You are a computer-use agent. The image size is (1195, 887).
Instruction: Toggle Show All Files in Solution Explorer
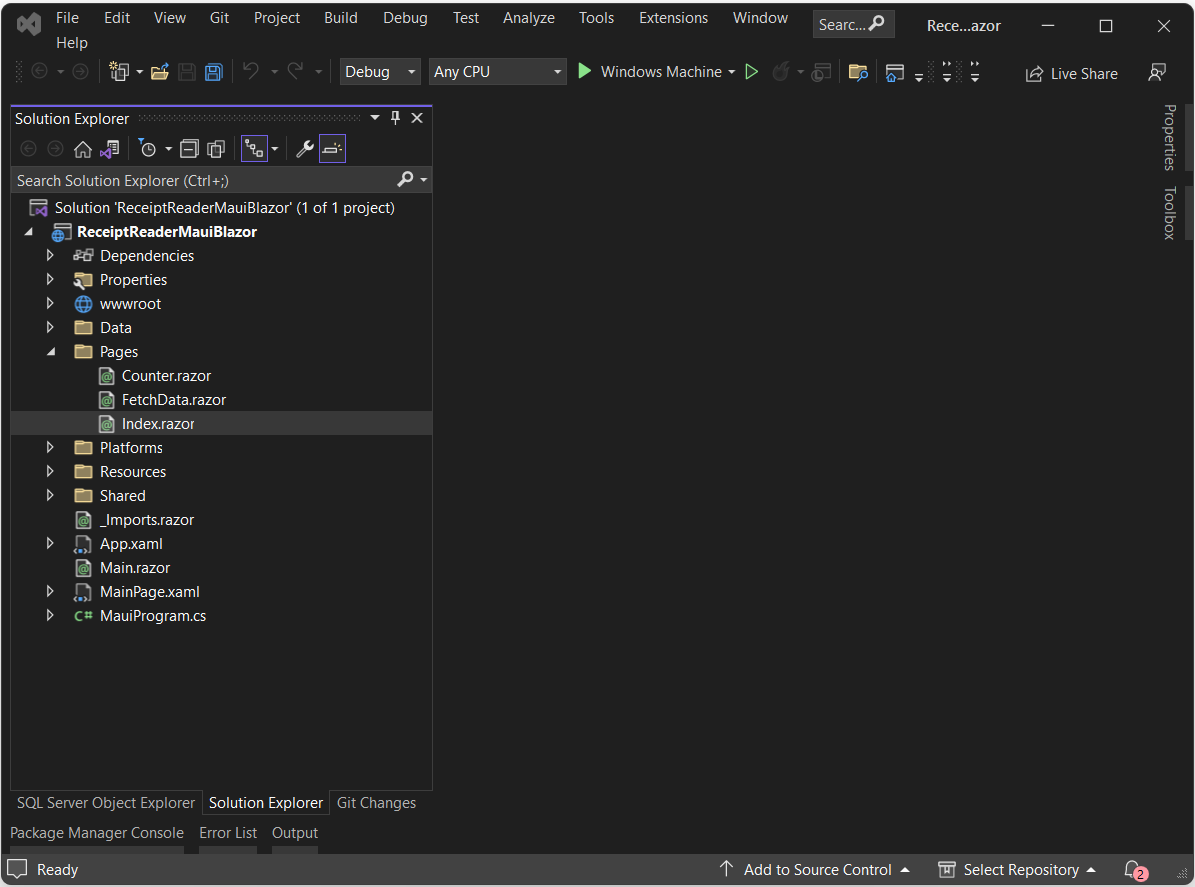pyautogui.click(x=216, y=149)
